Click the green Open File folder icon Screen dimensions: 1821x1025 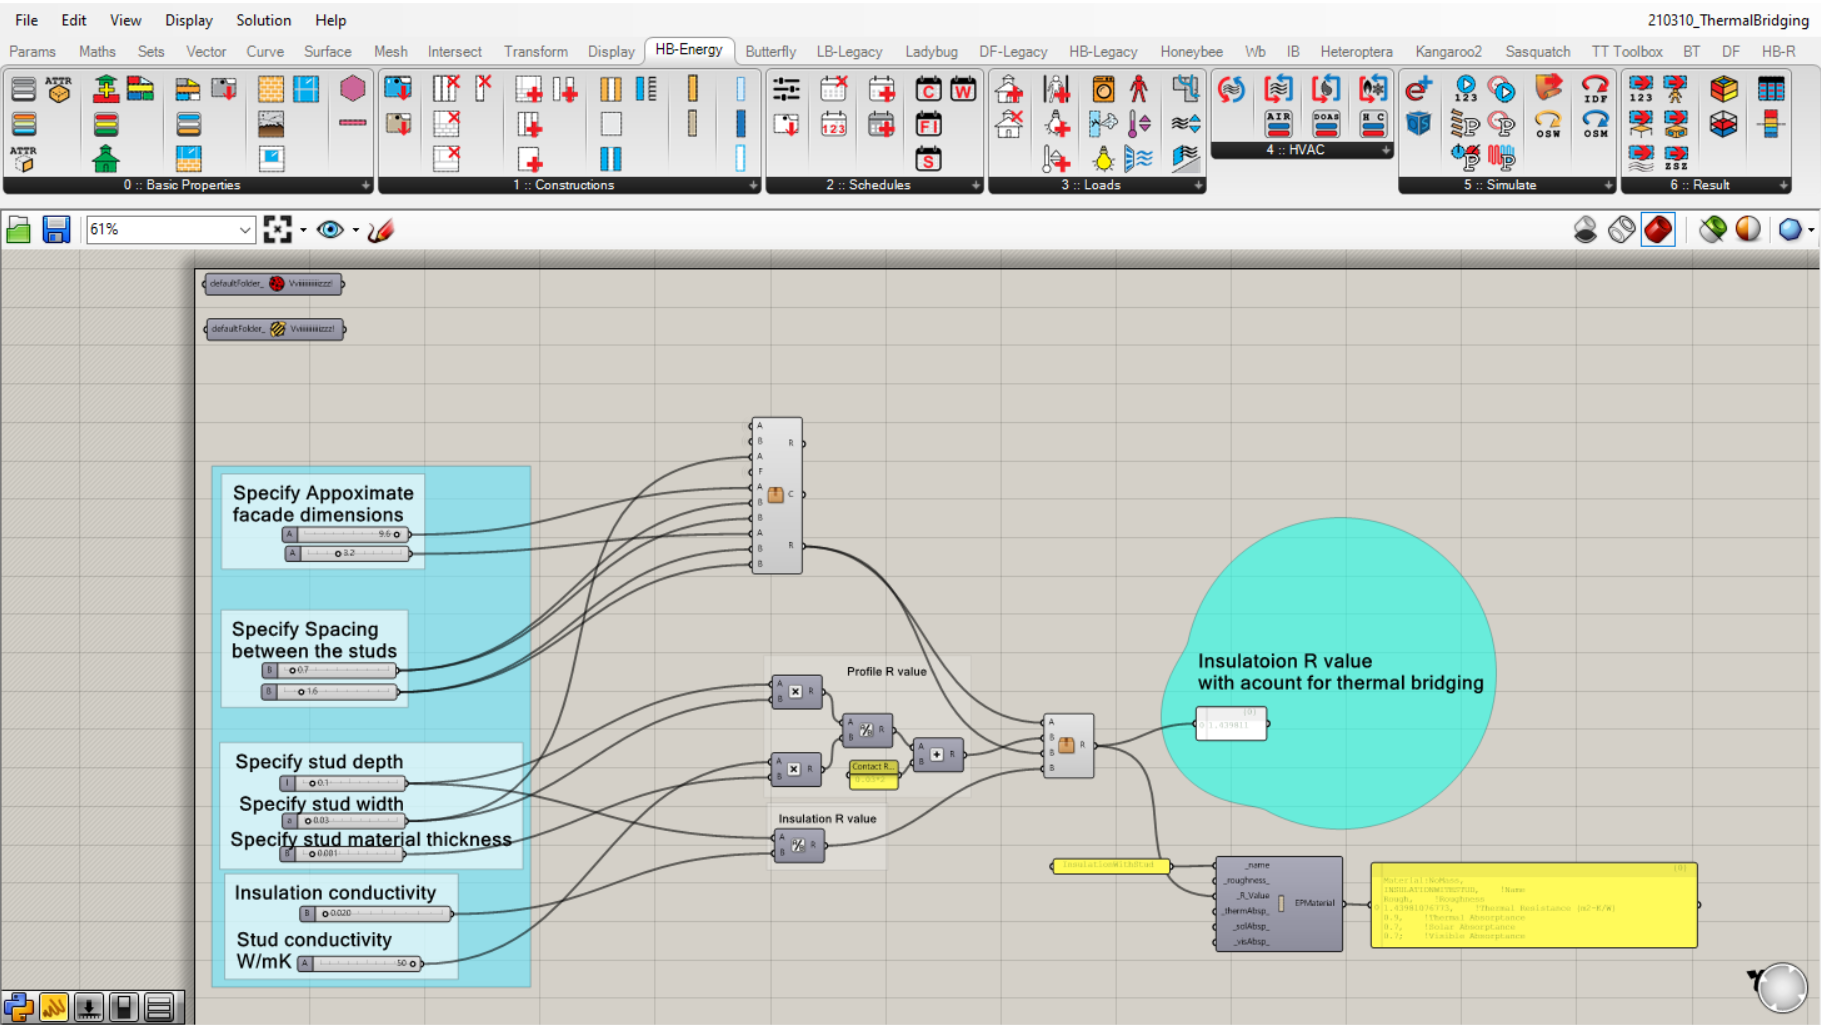tap(19, 230)
